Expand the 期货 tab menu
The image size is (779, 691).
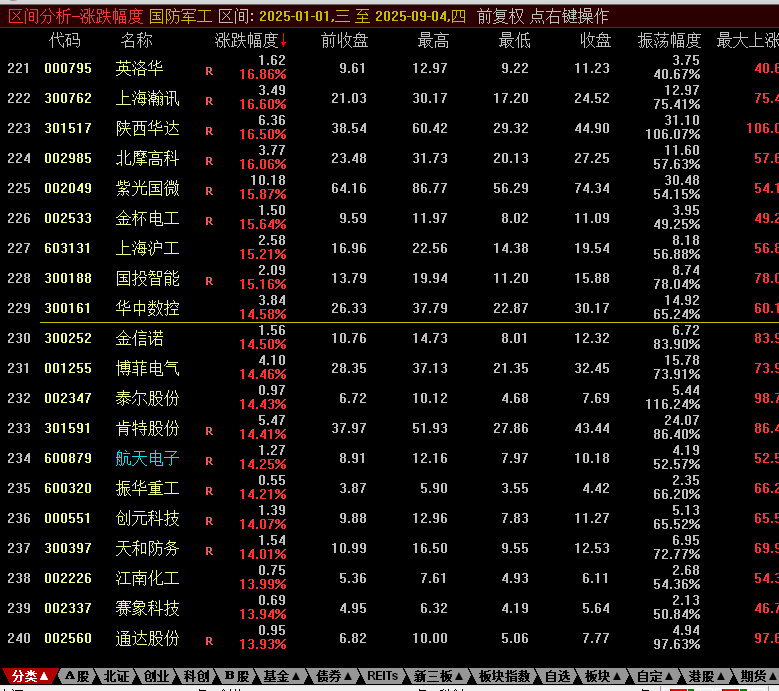click(x=759, y=676)
